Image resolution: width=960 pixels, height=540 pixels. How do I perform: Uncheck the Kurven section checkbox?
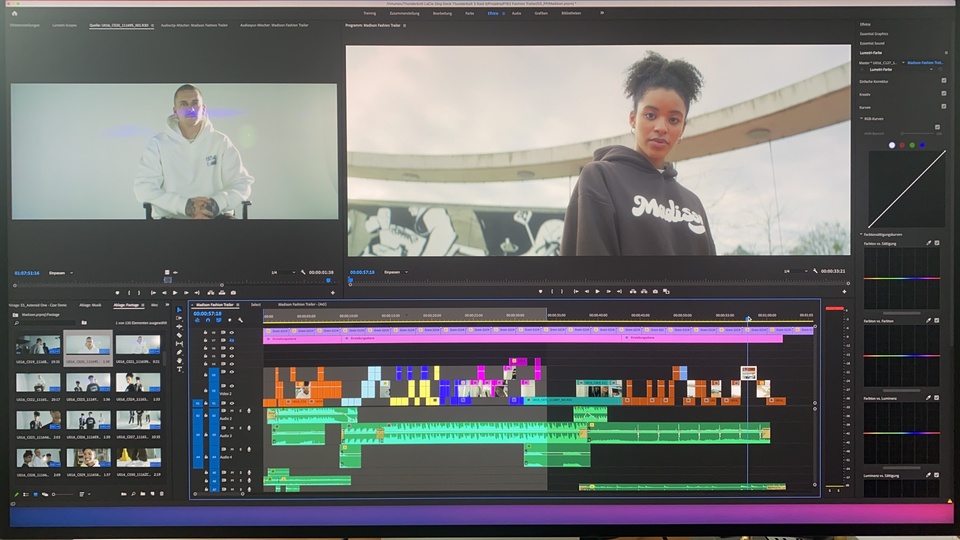pos(944,106)
